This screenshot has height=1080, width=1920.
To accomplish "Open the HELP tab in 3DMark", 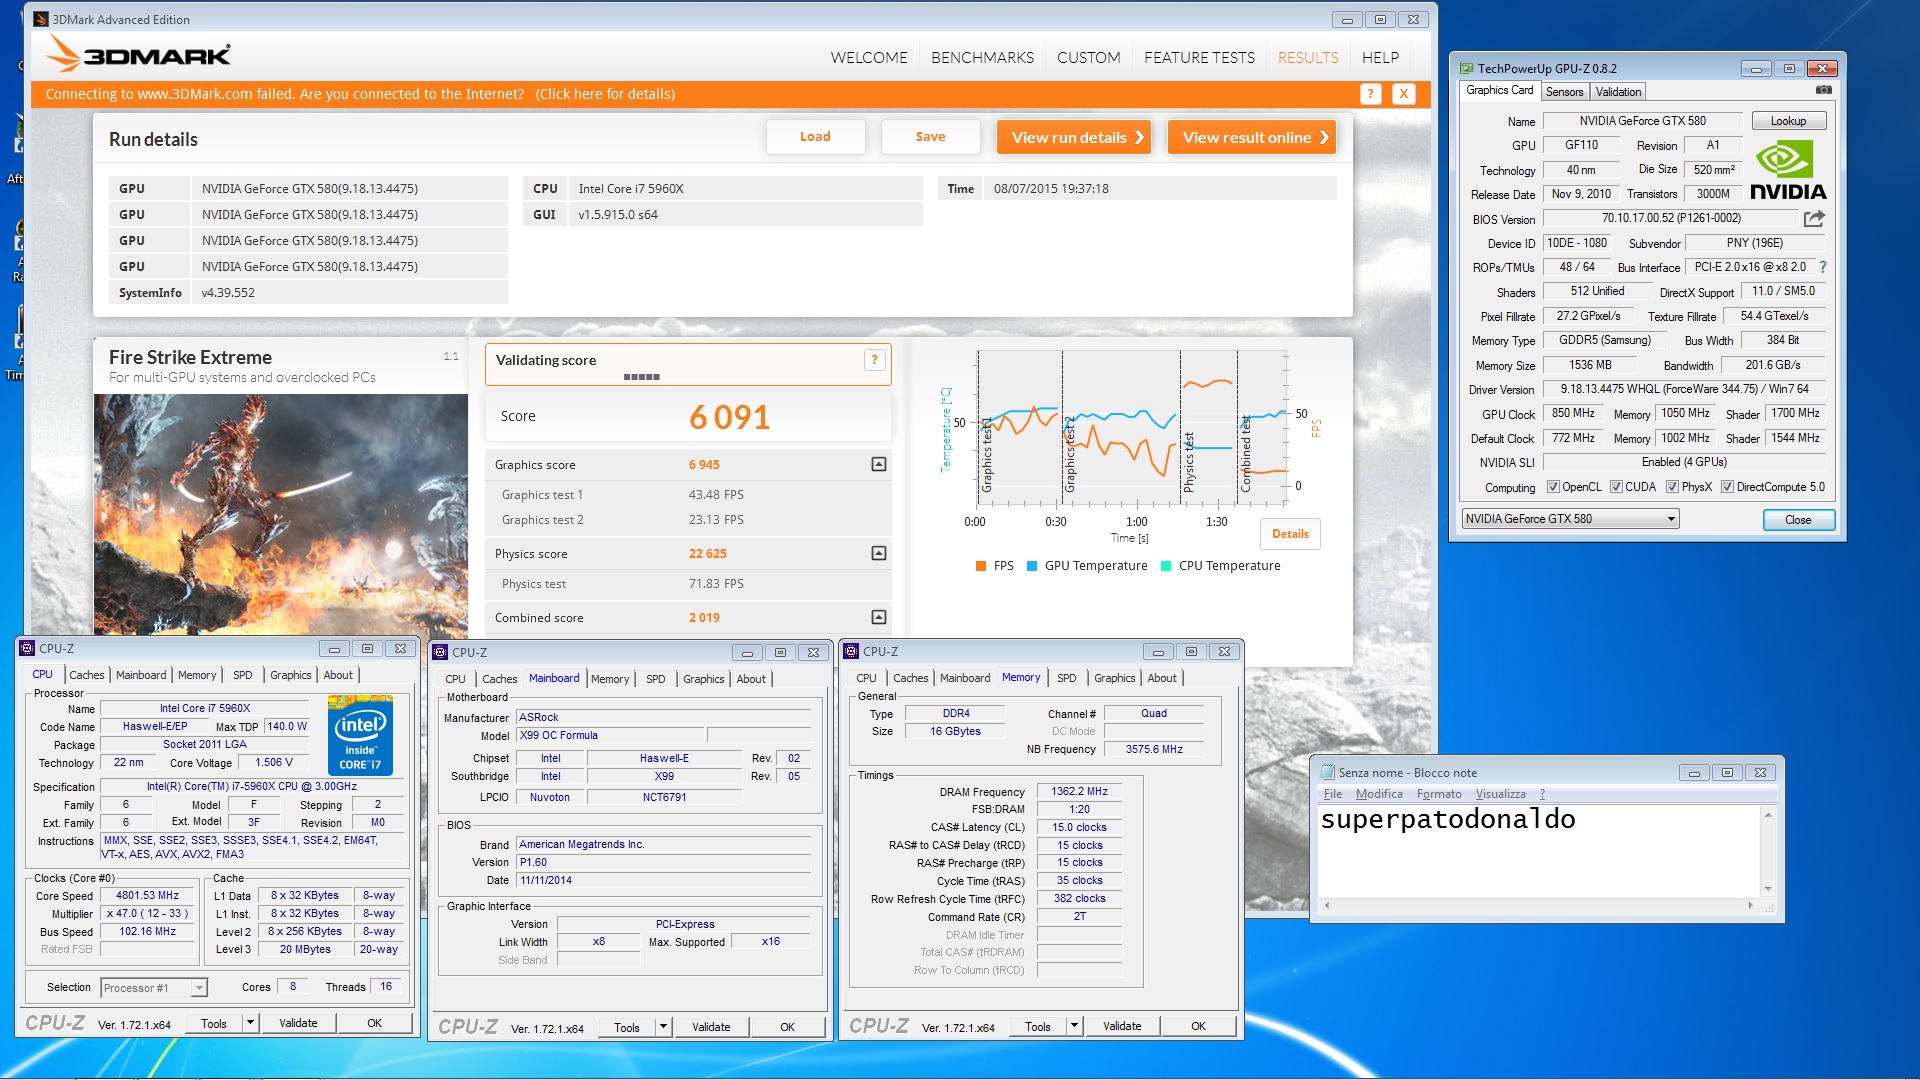I will (x=1380, y=58).
